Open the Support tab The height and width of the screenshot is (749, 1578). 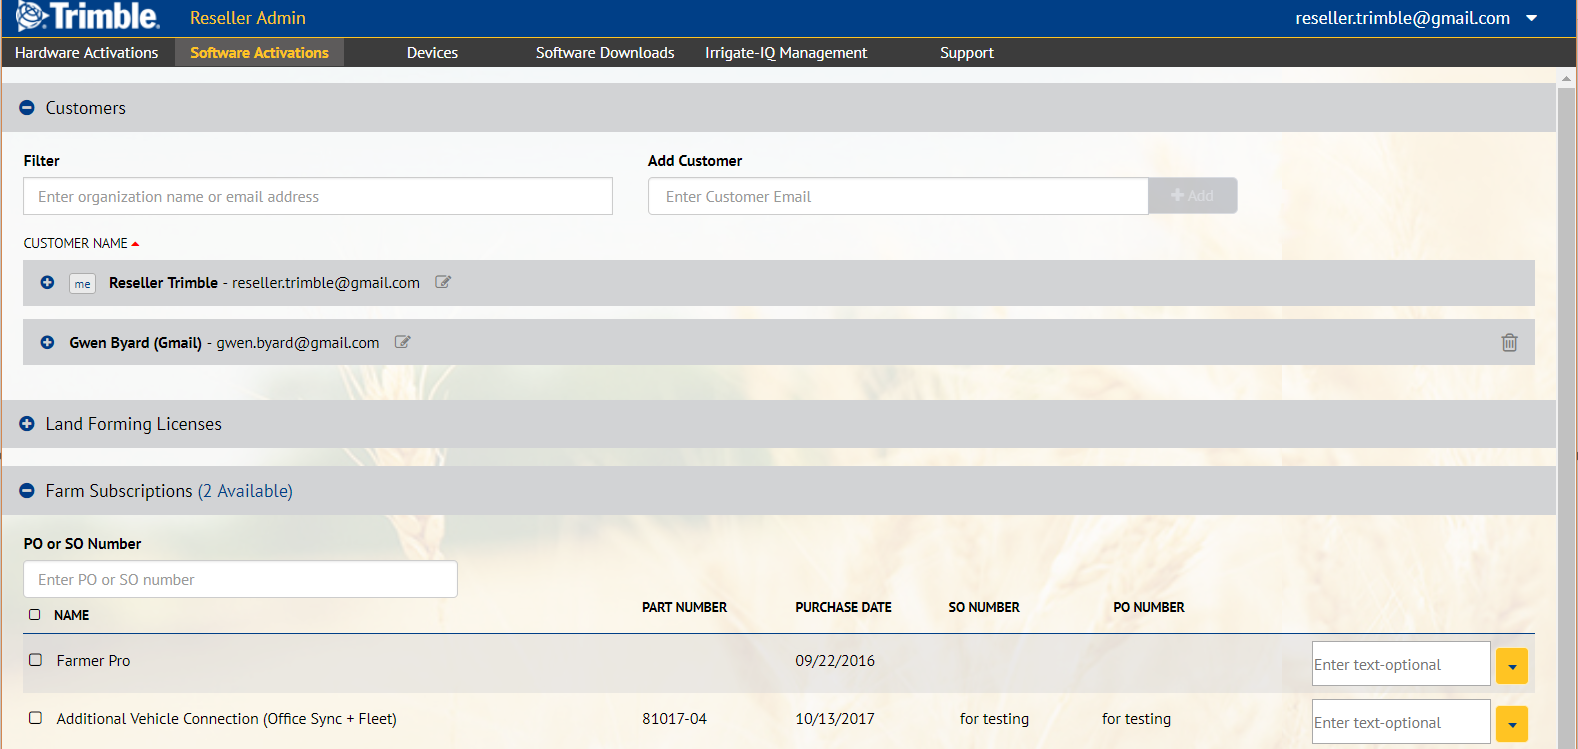[x=967, y=53]
